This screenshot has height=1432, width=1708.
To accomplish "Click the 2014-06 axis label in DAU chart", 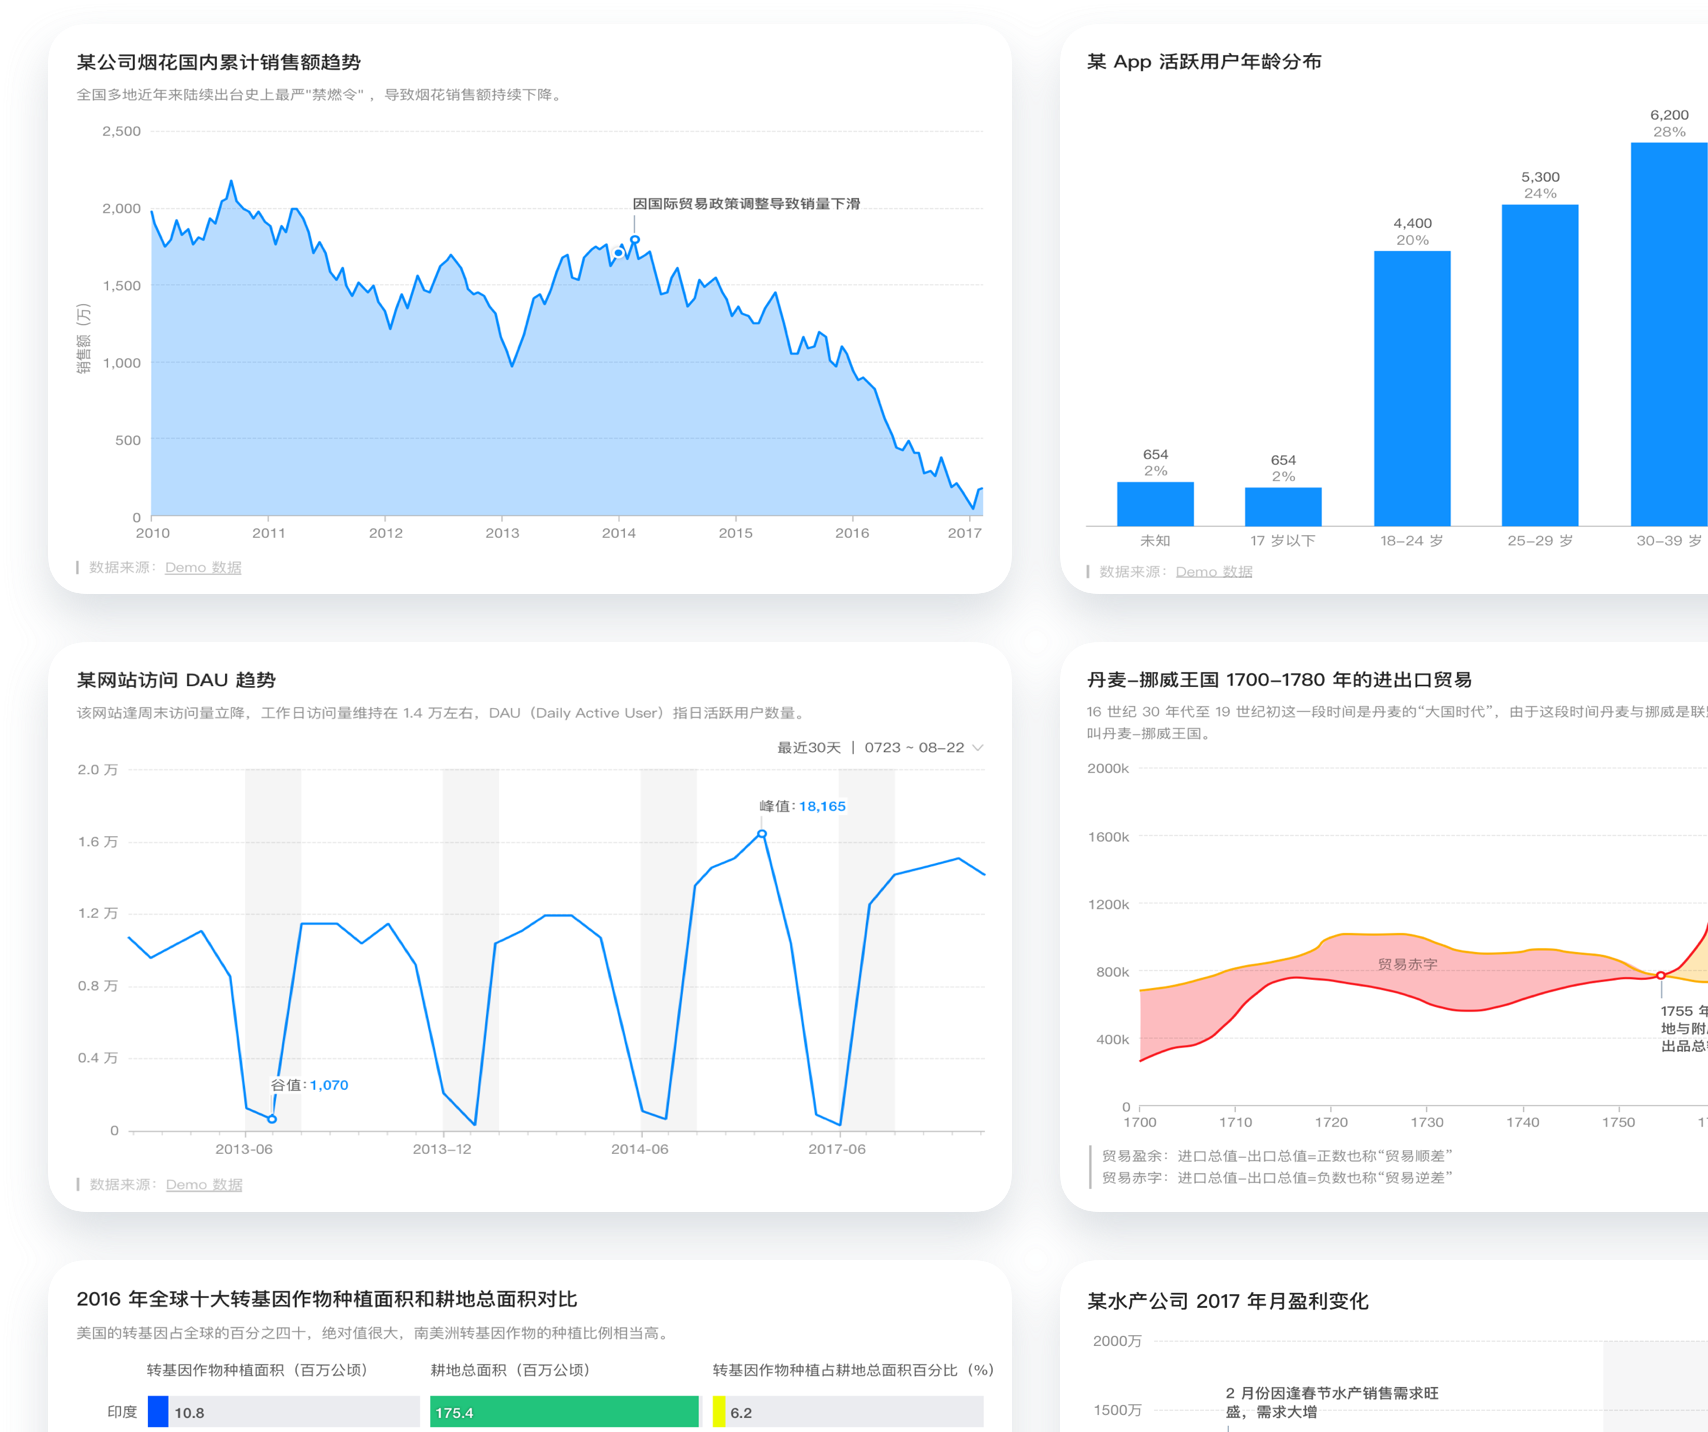I will pos(640,1149).
